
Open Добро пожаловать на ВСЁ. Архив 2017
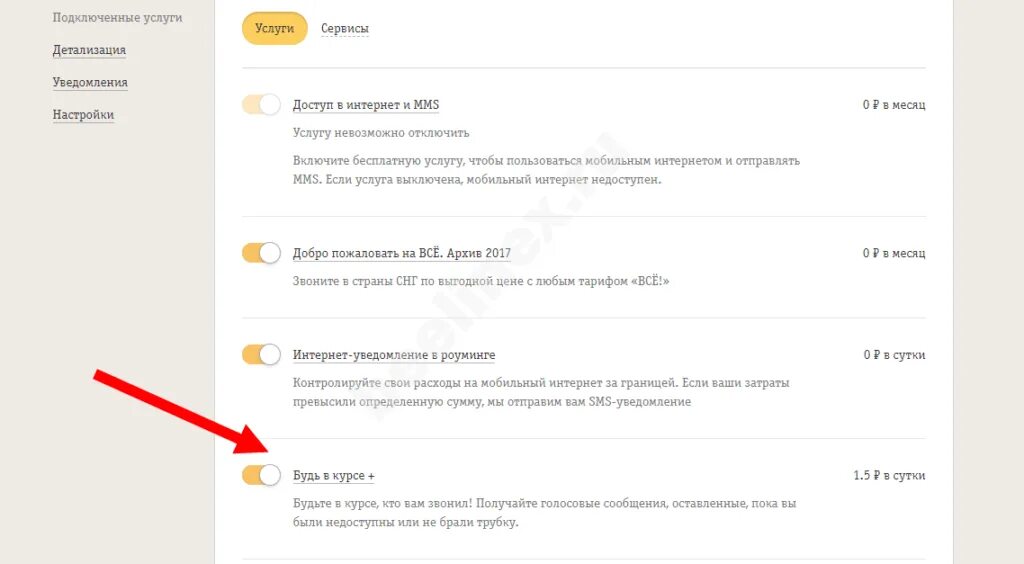click(401, 253)
